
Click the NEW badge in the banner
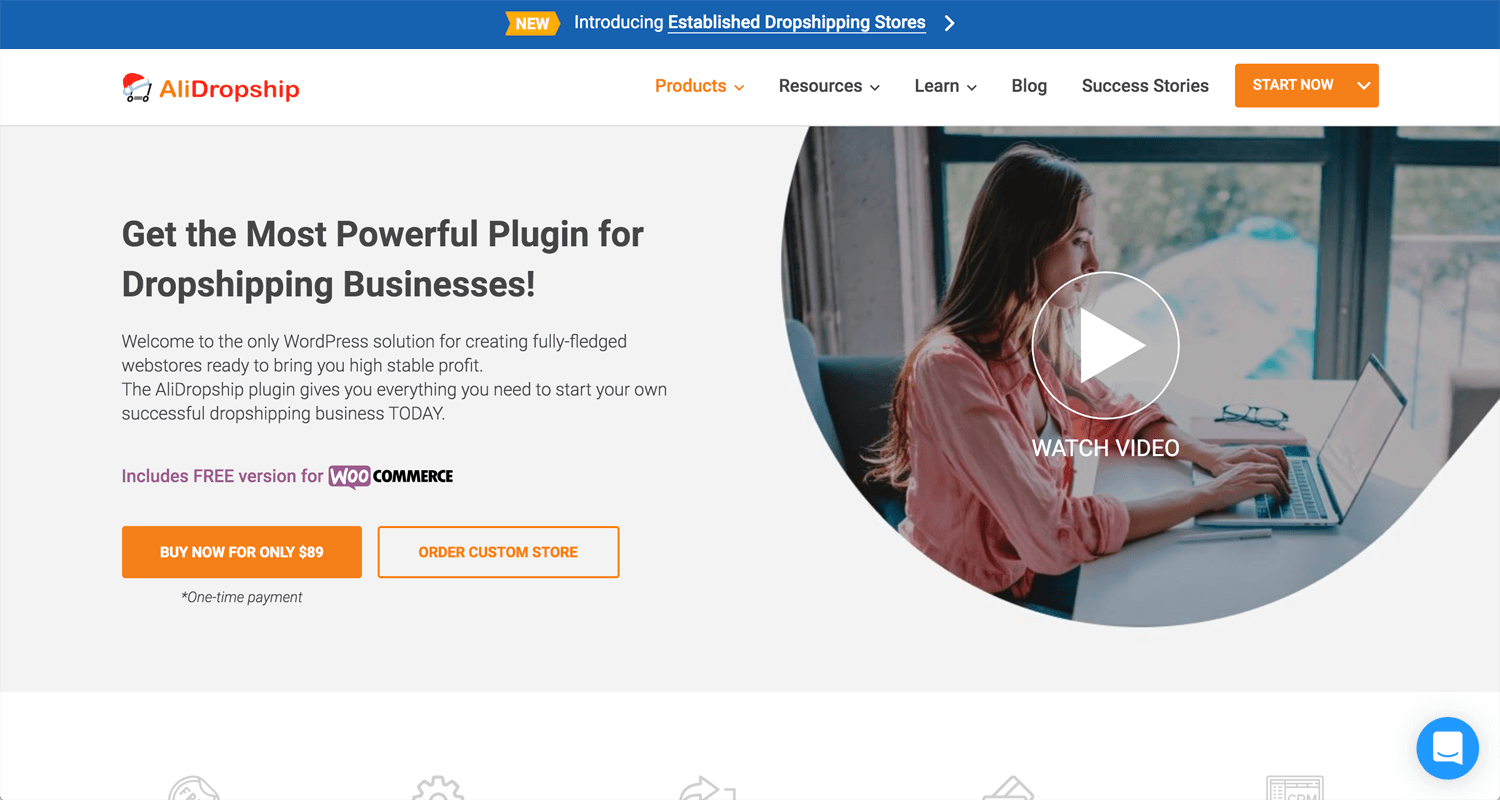530,23
